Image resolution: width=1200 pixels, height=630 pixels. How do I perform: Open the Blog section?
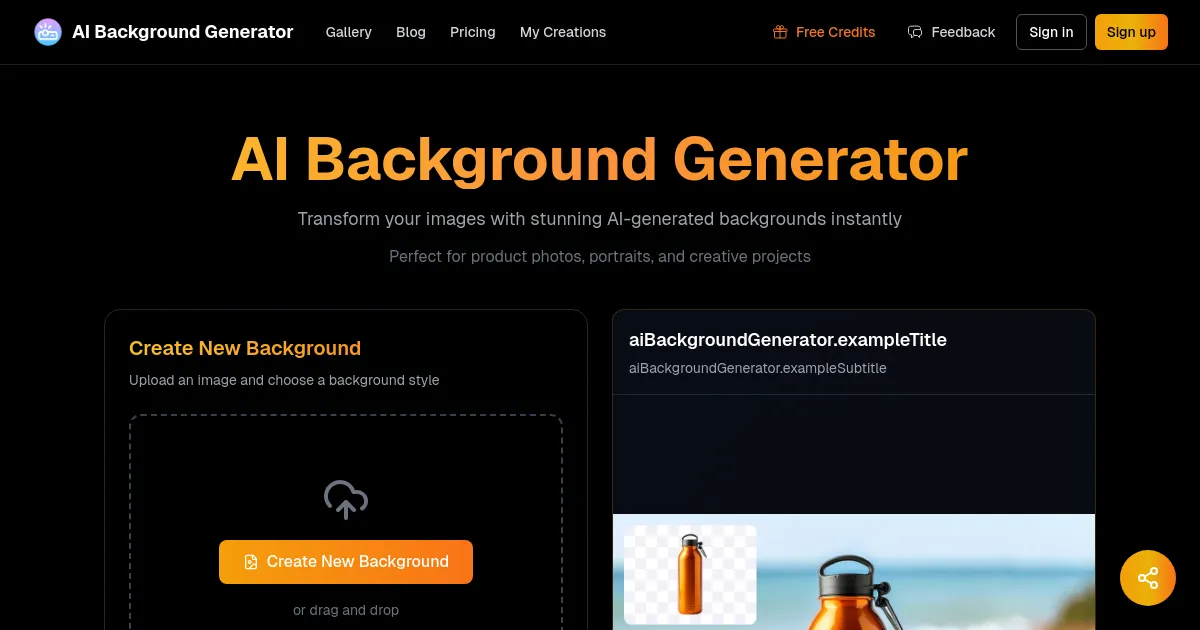point(410,32)
